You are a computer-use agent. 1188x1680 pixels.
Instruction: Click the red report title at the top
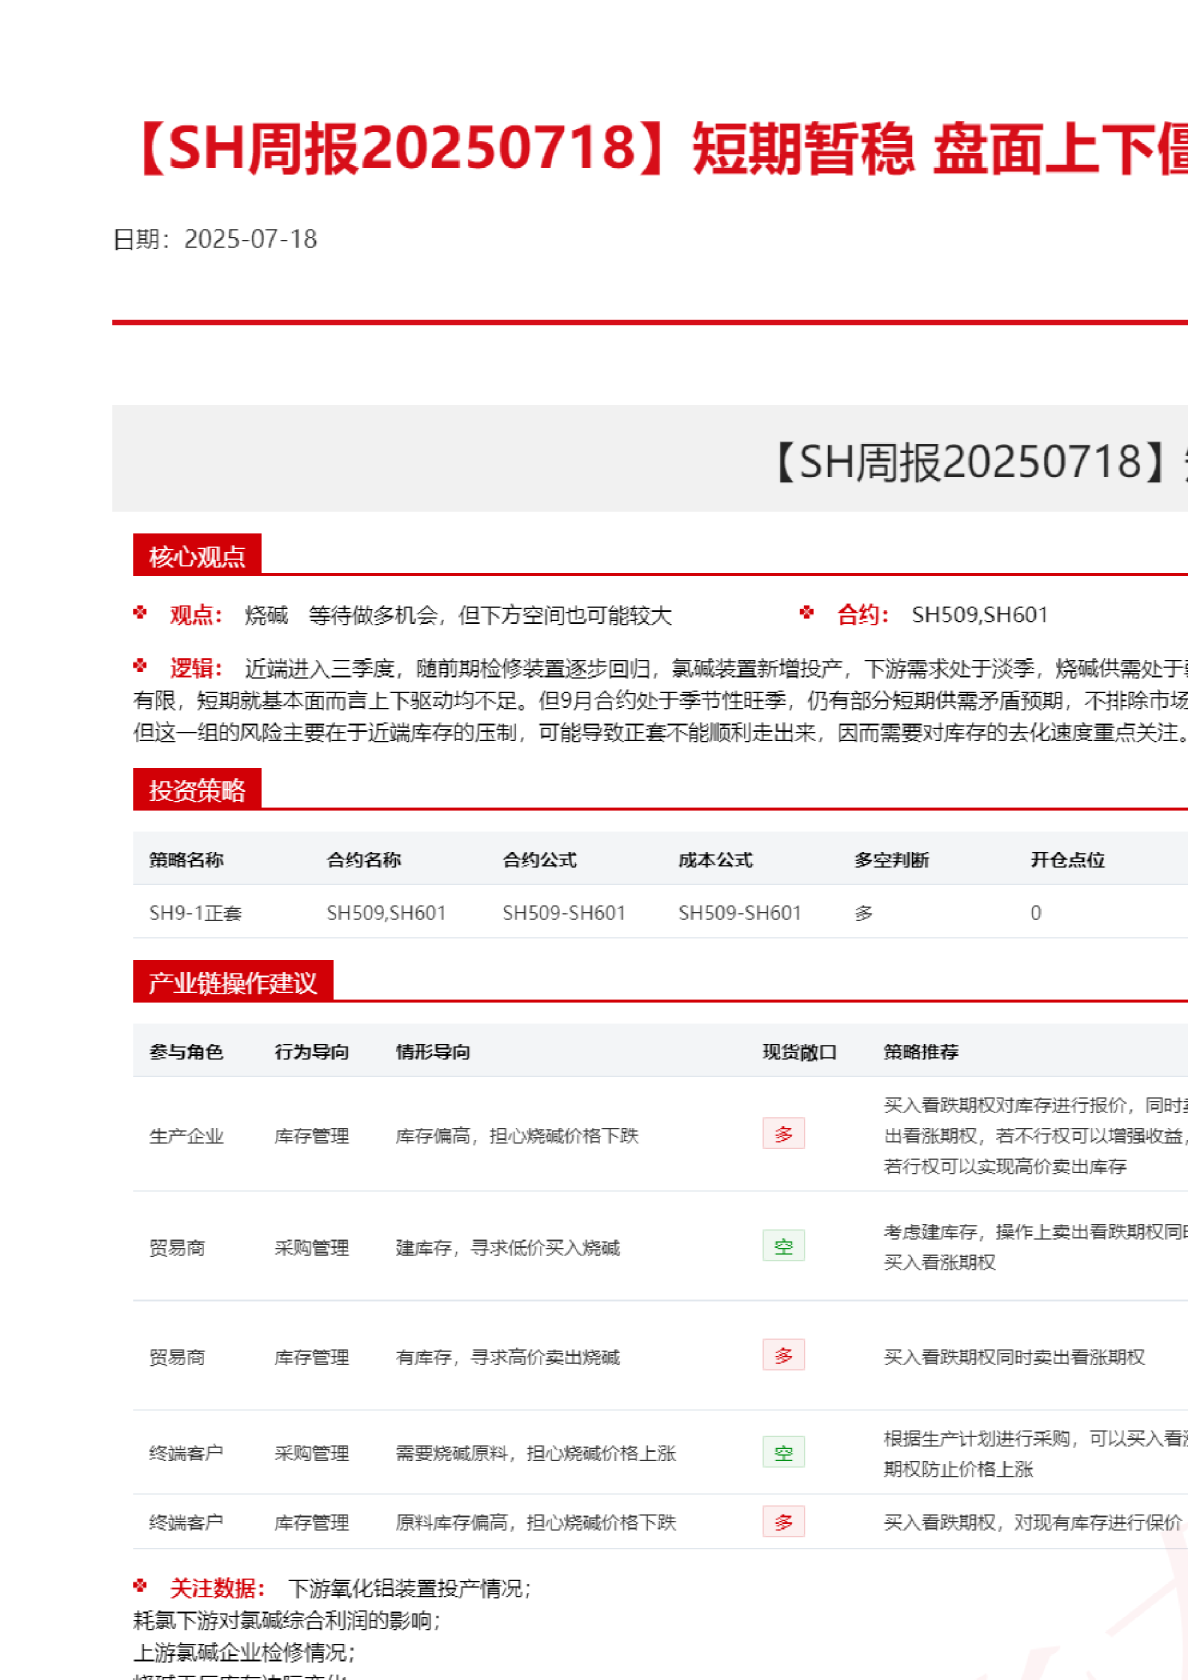[x=660, y=148]
